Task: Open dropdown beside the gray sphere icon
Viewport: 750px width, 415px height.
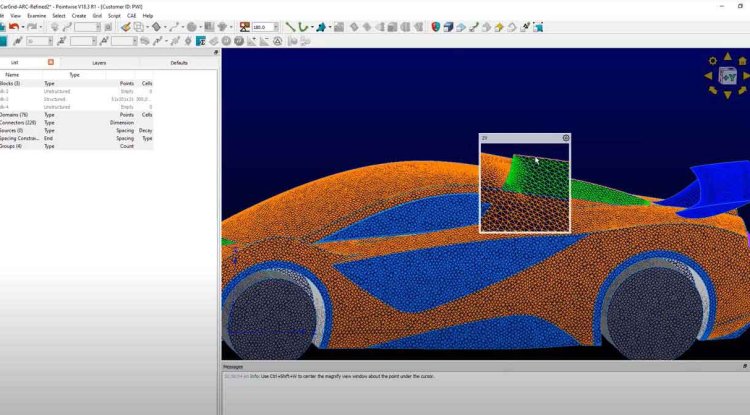Action: (x=200, y=27)
